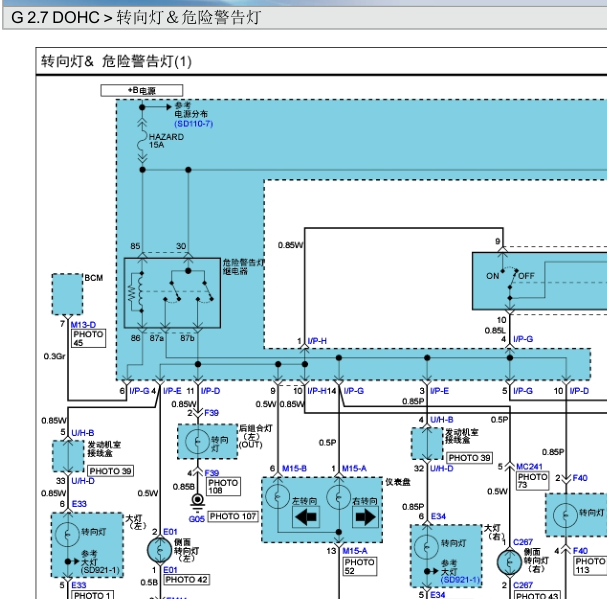Screen dimensions: 607x599
Task: Open F40 connector link at pin 2
Action: pos(580,478)
